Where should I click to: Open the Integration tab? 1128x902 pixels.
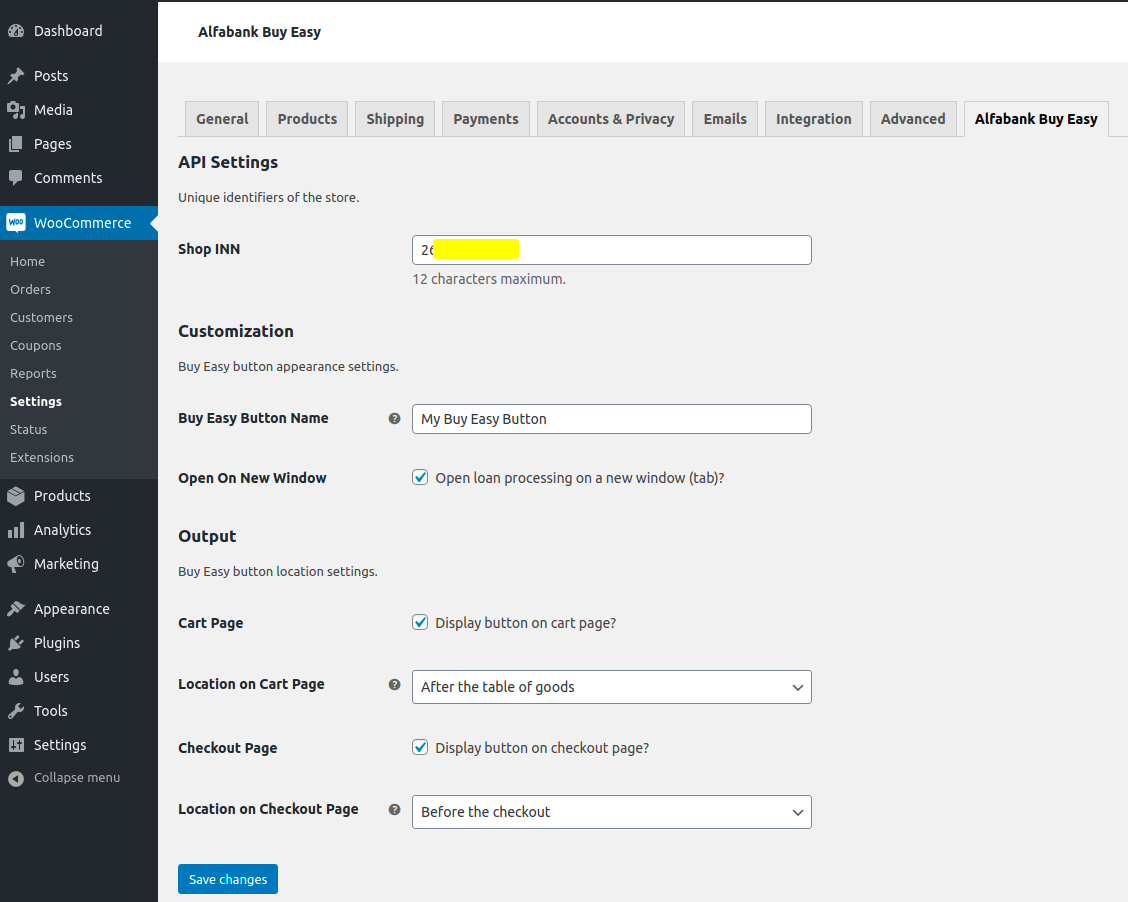click(x=814, y=119)
